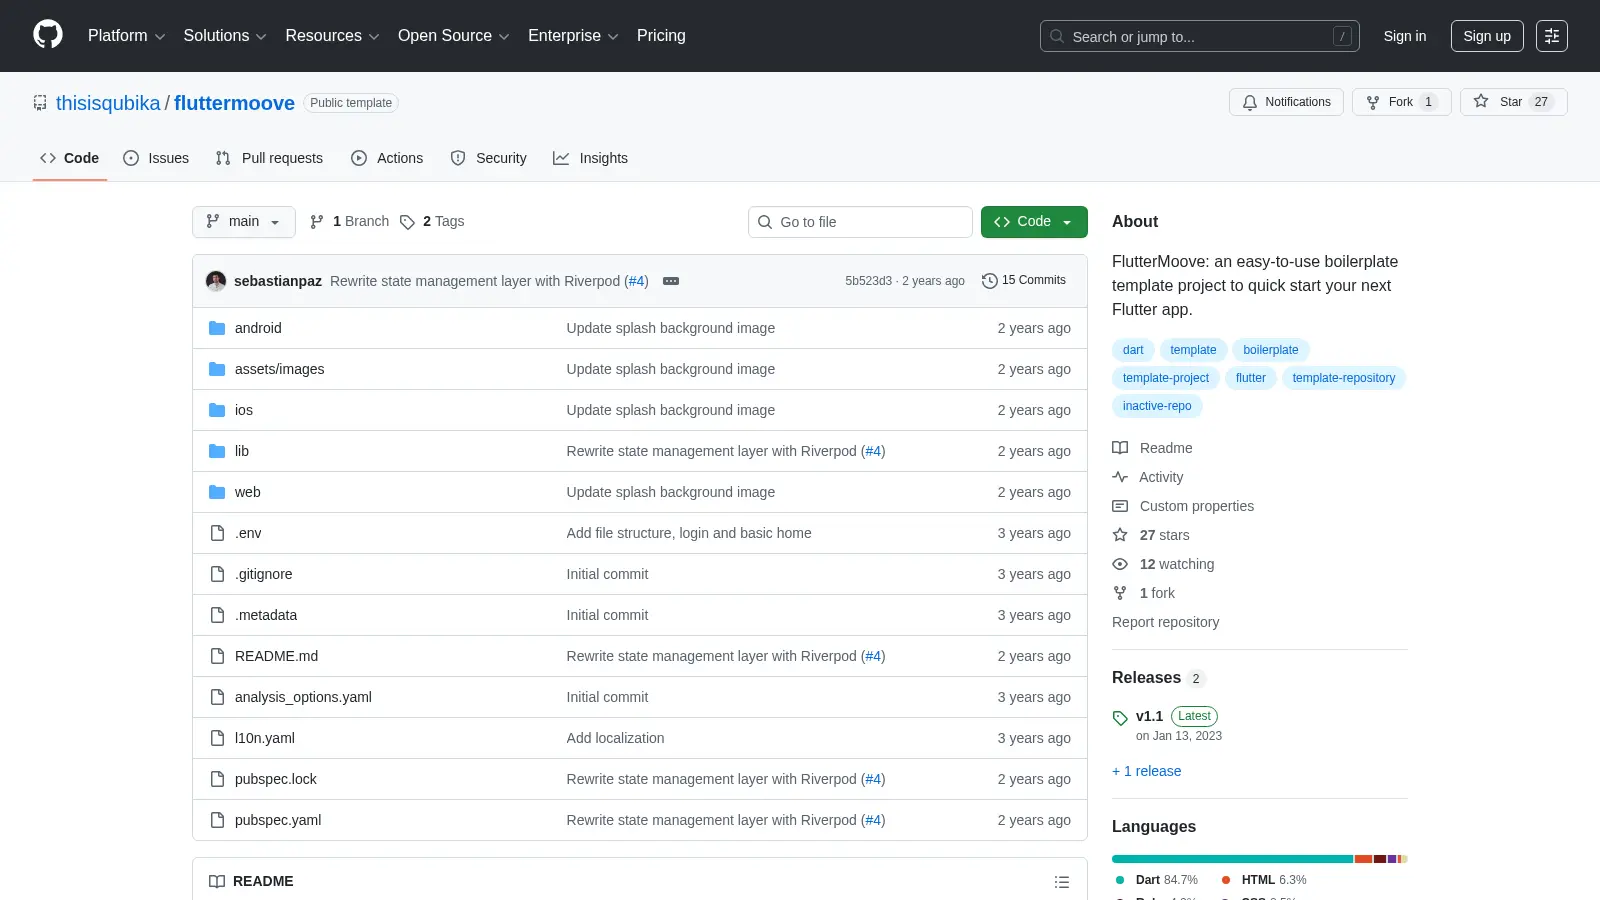The image size is (1600, 900).
Task: Click the Readme book icon in About
Action: [1120, 448]
